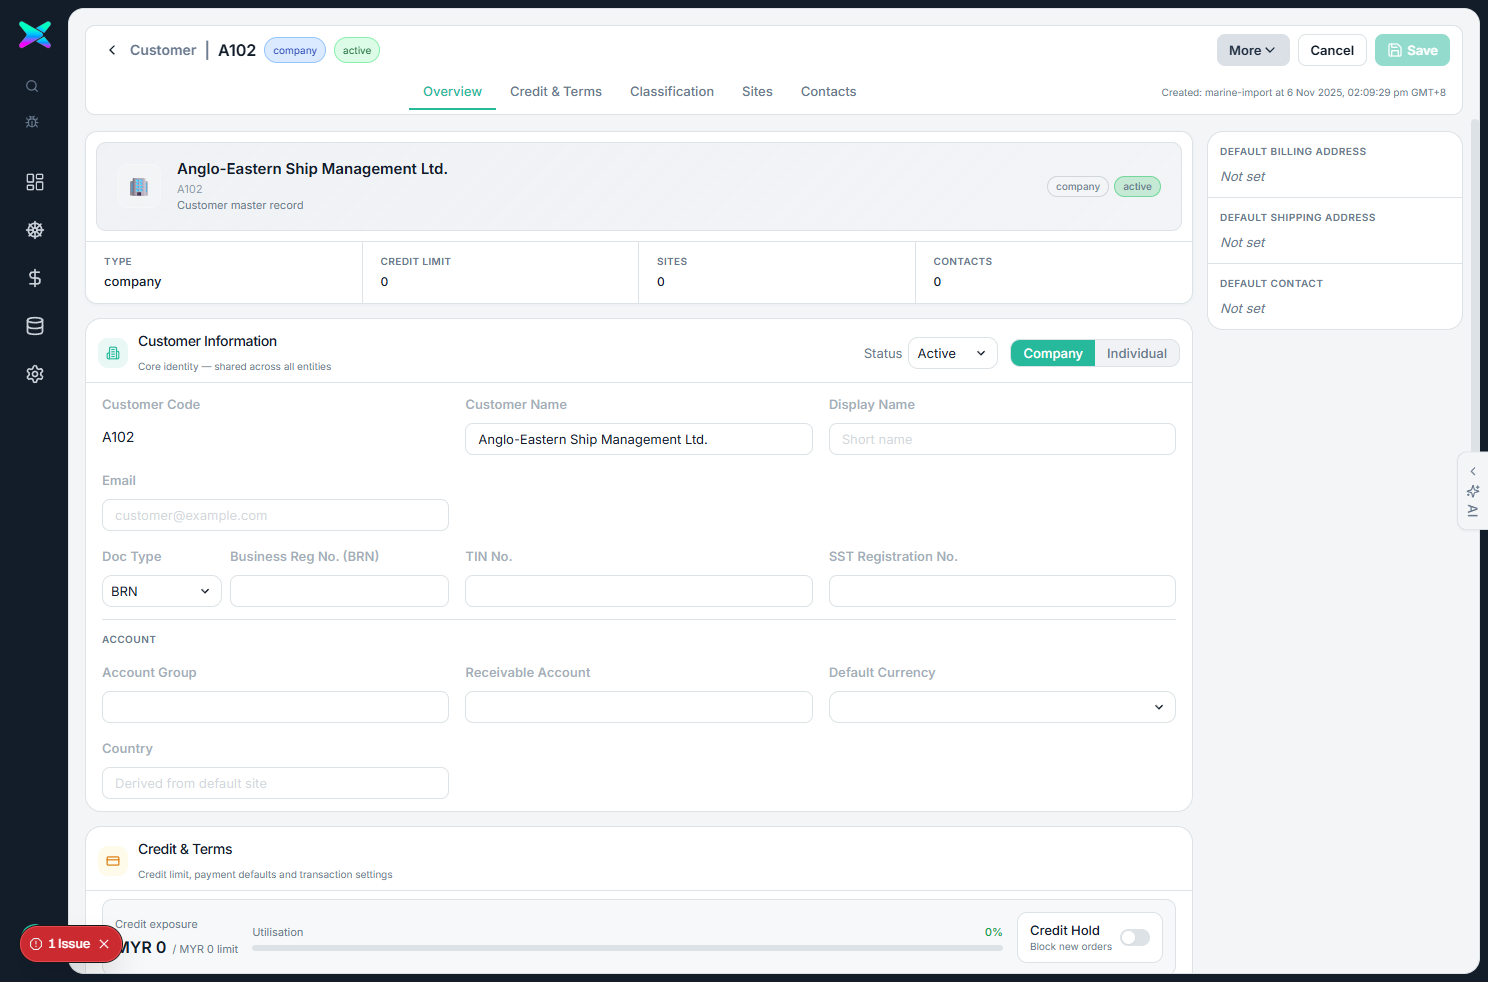The image size is (1488, 982).
Task: Click the Country derived field
Action: (x=275, y=783)
